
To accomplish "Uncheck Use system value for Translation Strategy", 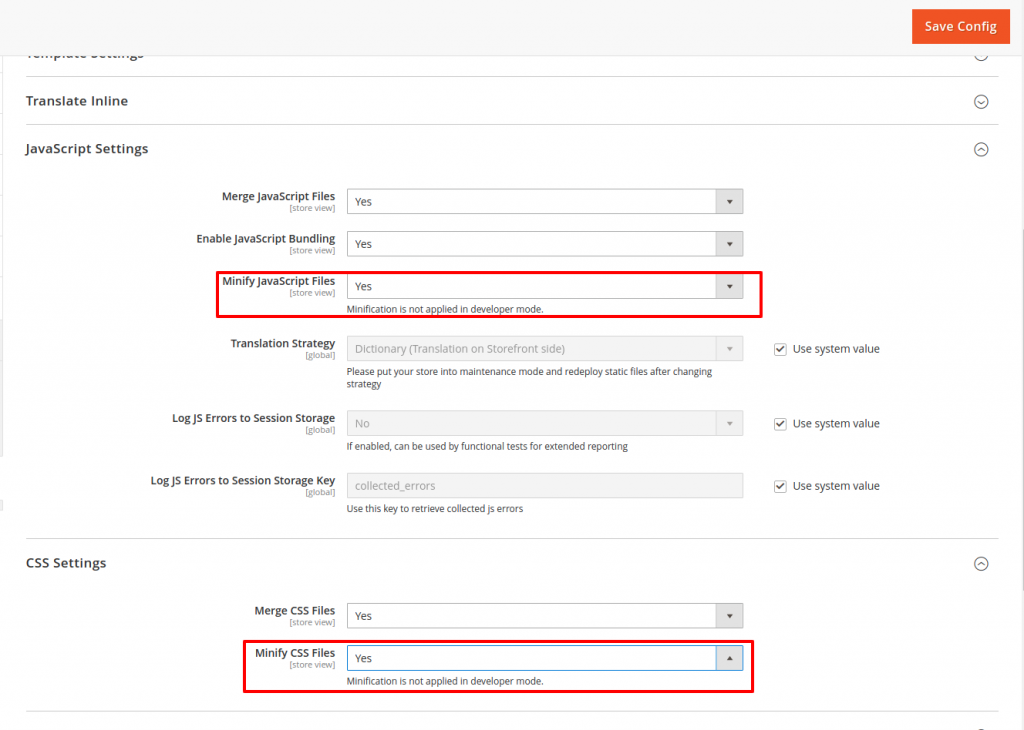I will click(781, 349).
